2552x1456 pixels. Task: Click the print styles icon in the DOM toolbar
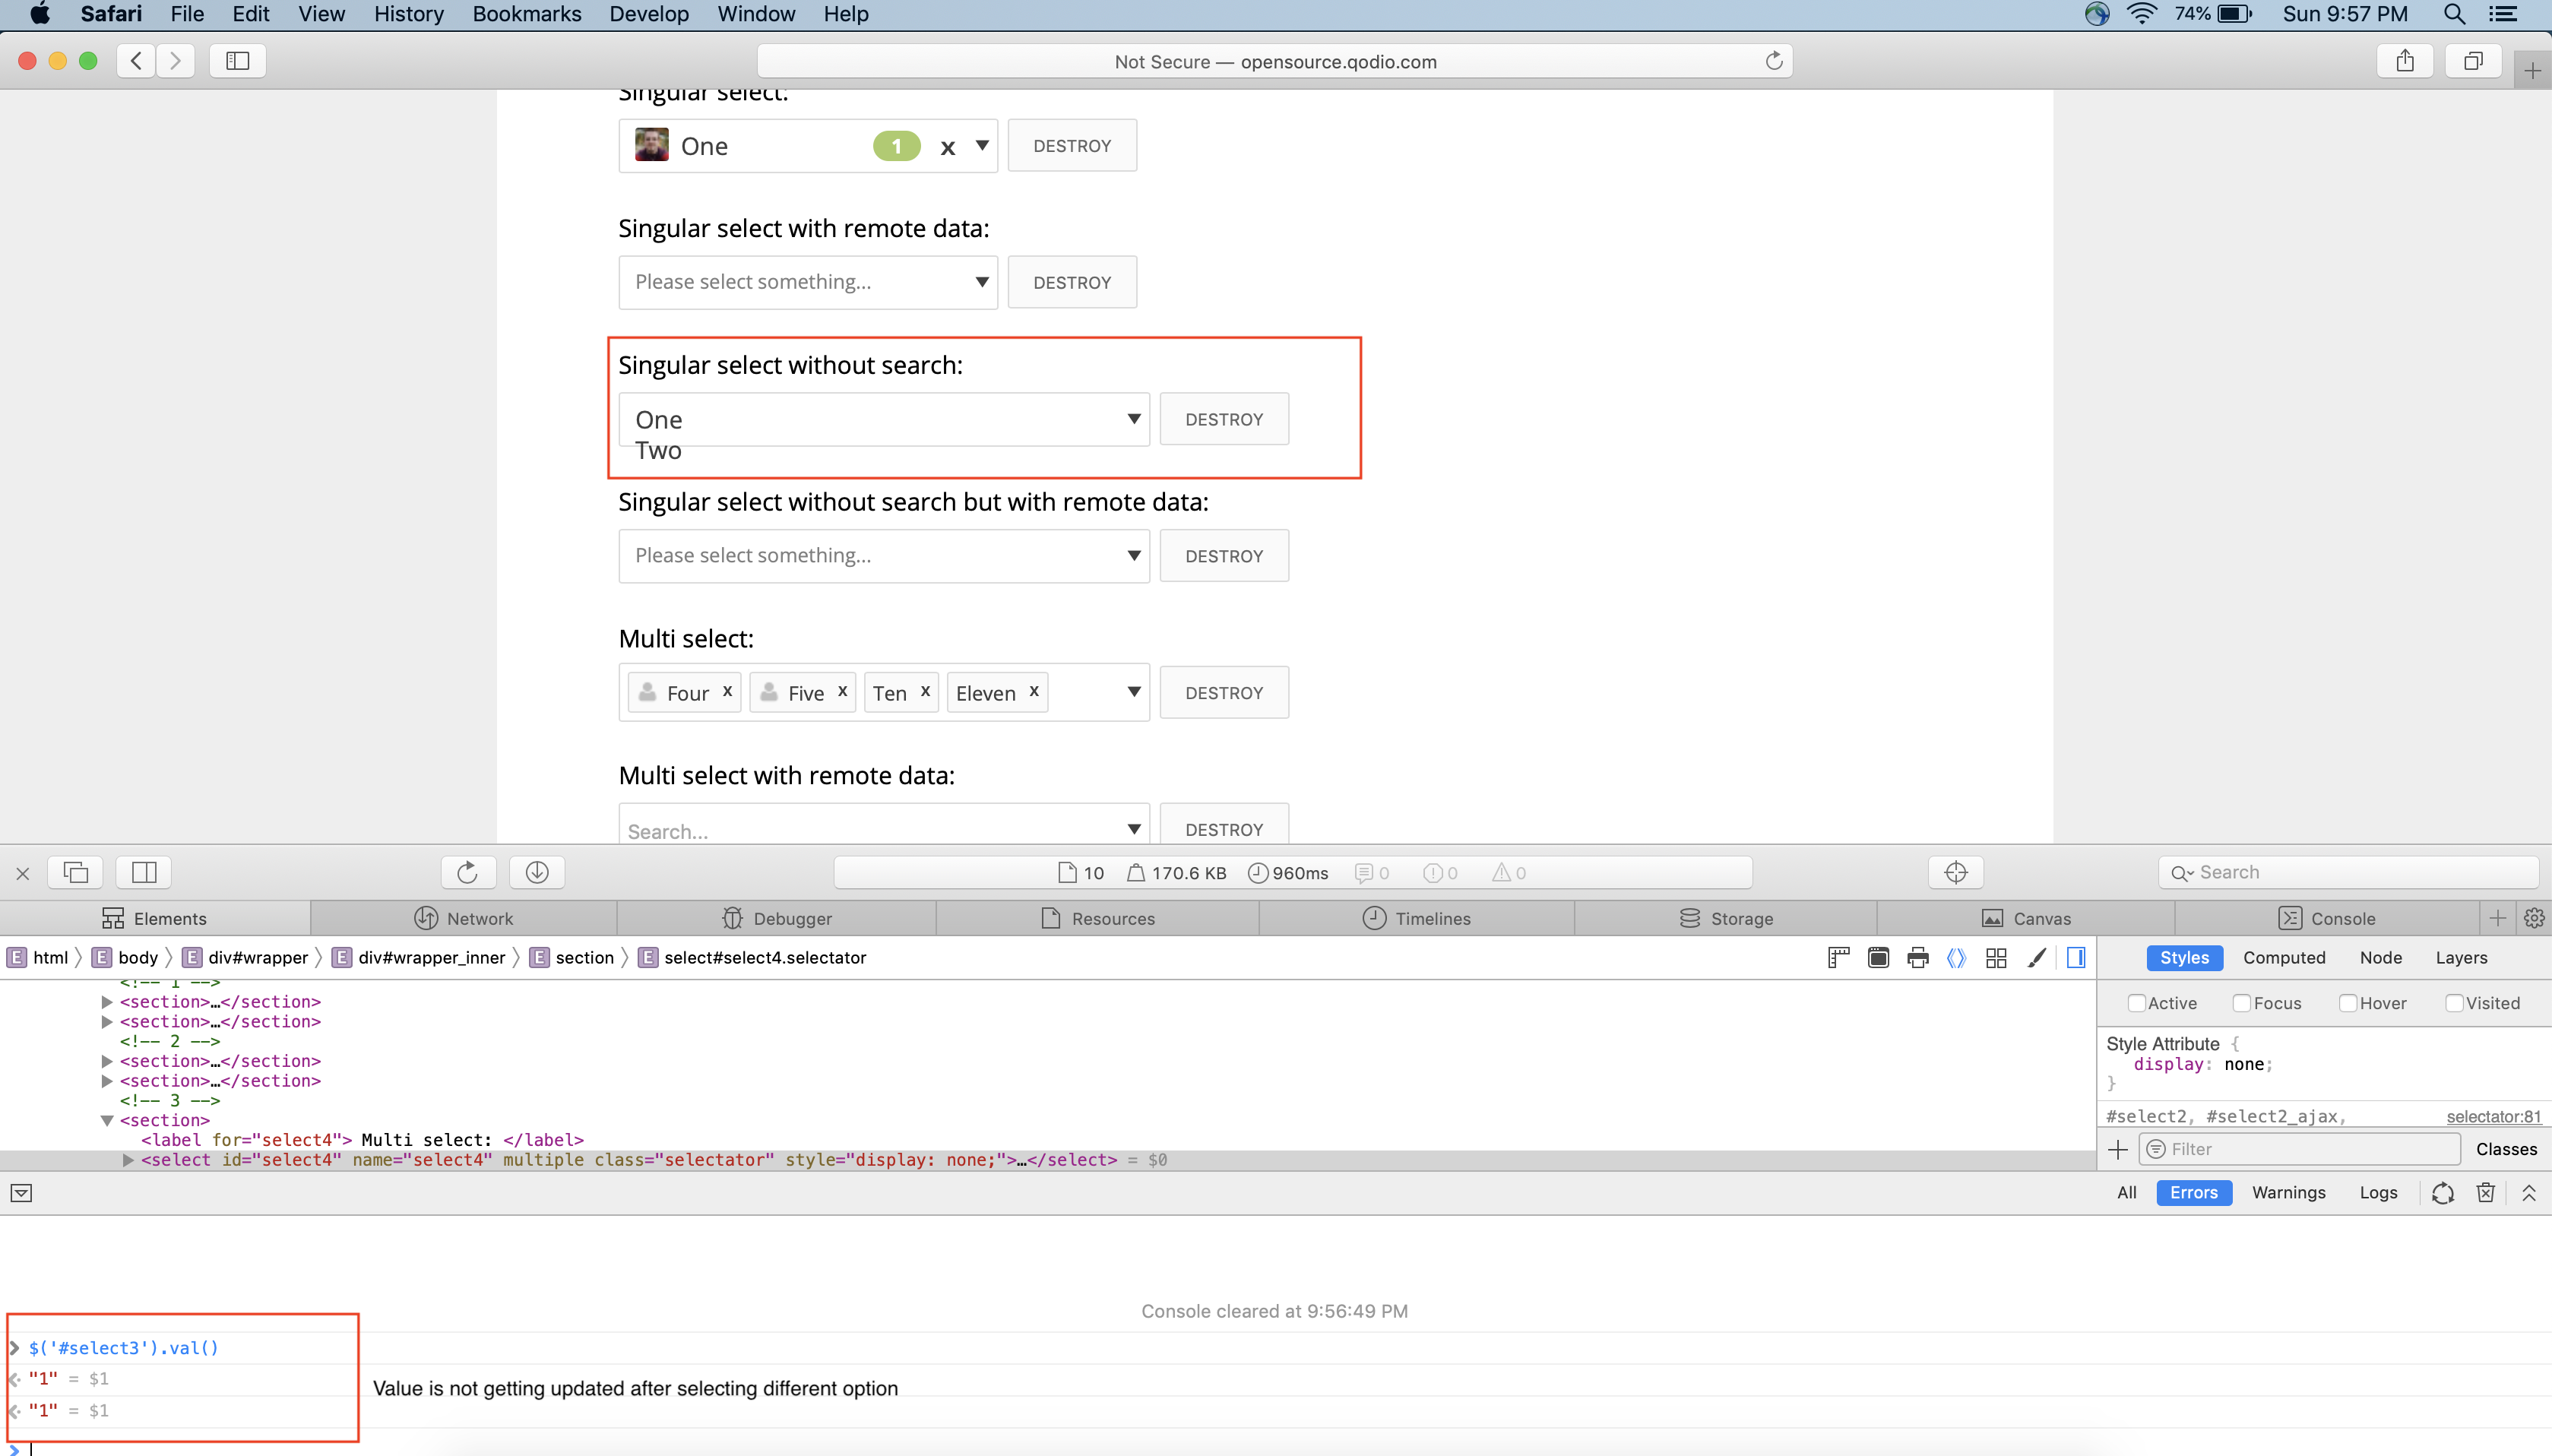[x=1917, y=957]
